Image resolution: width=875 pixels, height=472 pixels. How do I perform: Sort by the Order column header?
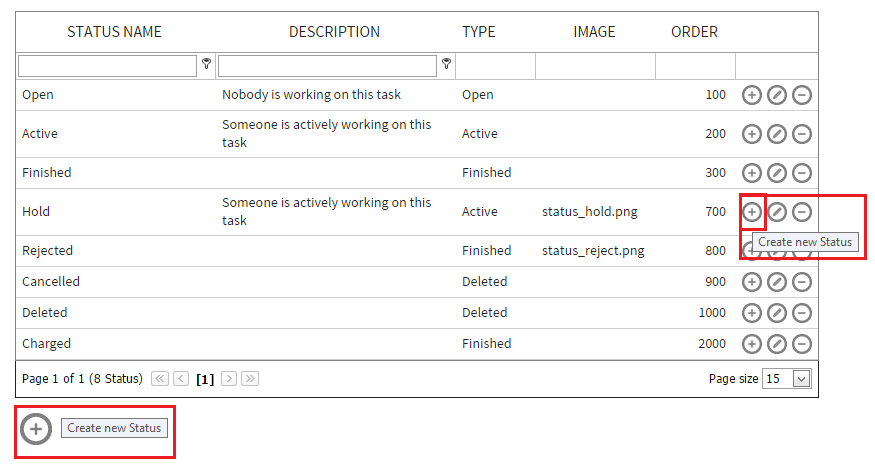point(694,32)
